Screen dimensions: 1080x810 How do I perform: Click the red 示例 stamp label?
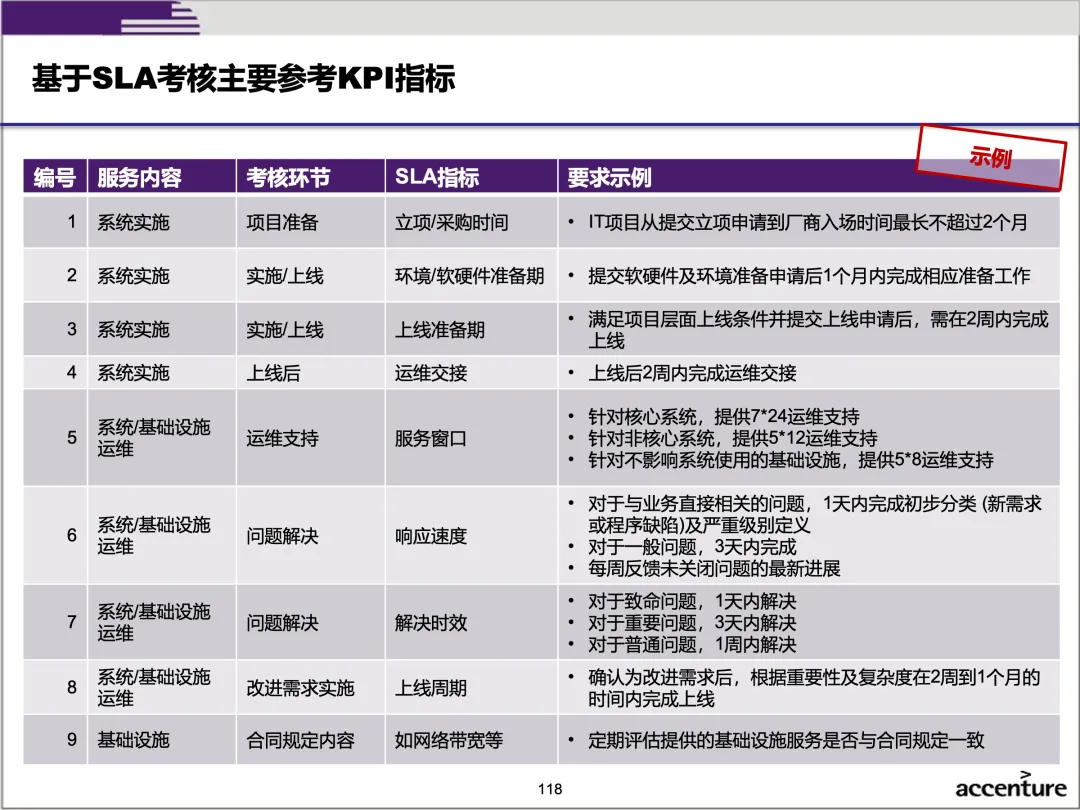[x=990, y=158]
